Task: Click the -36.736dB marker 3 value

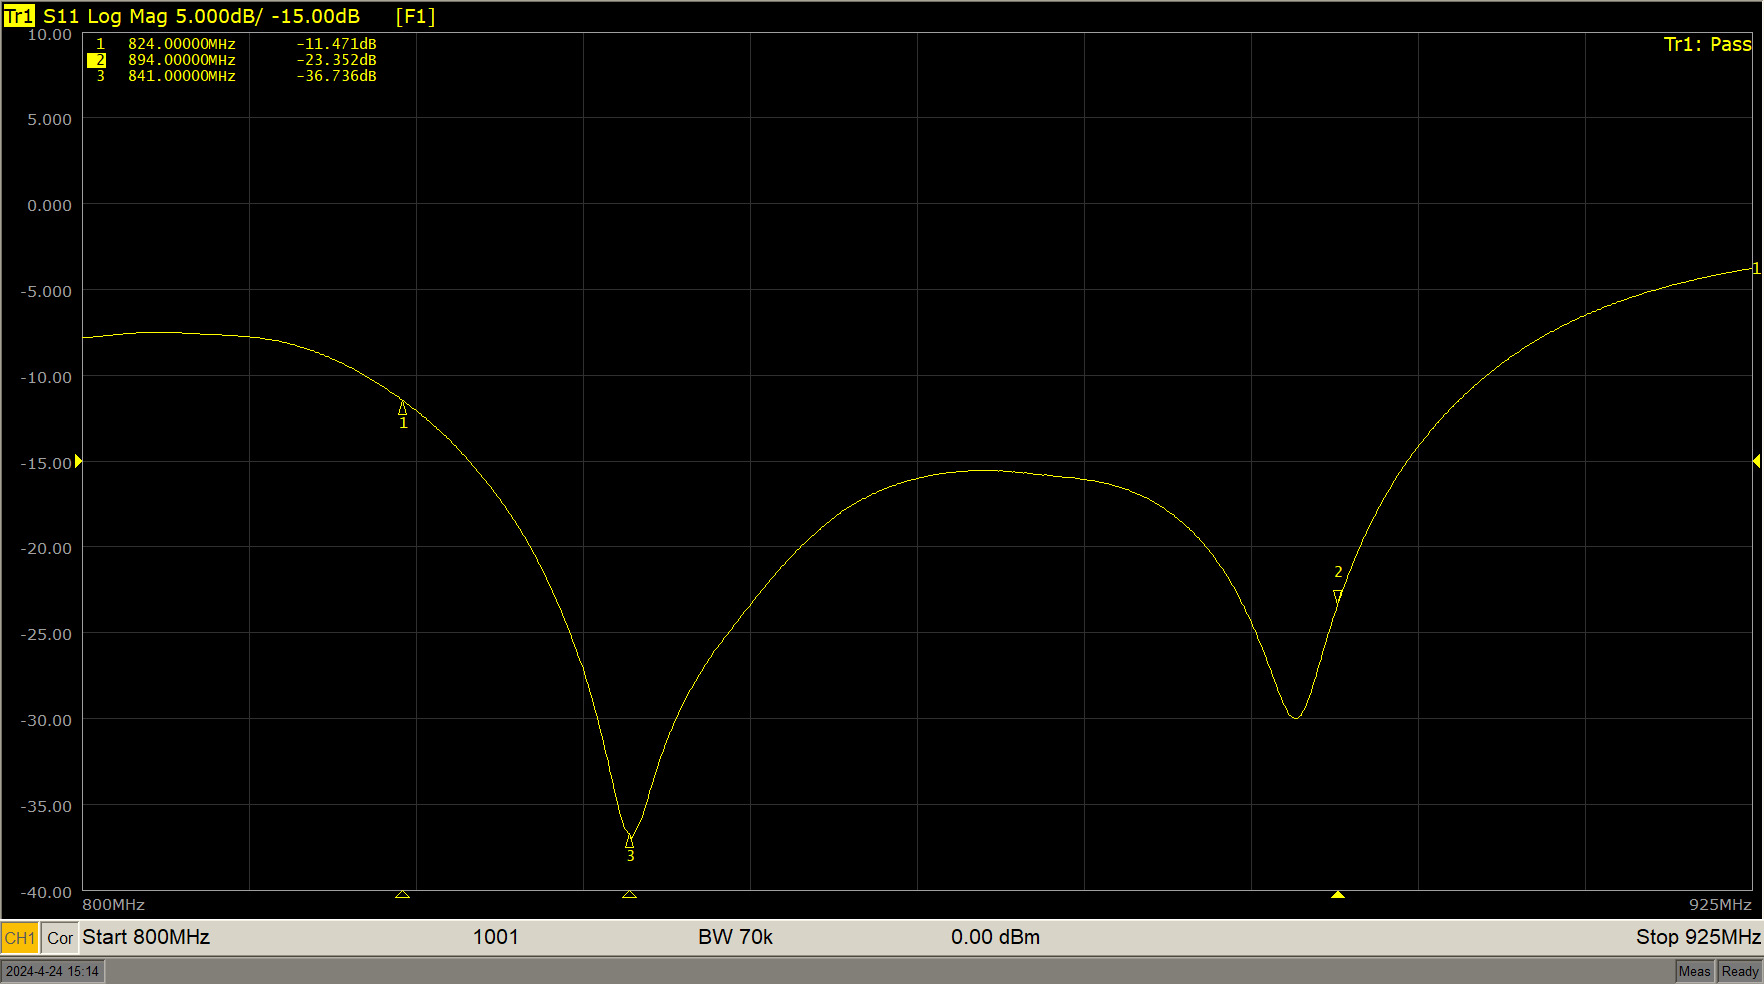Action: (x=337, y=76)
